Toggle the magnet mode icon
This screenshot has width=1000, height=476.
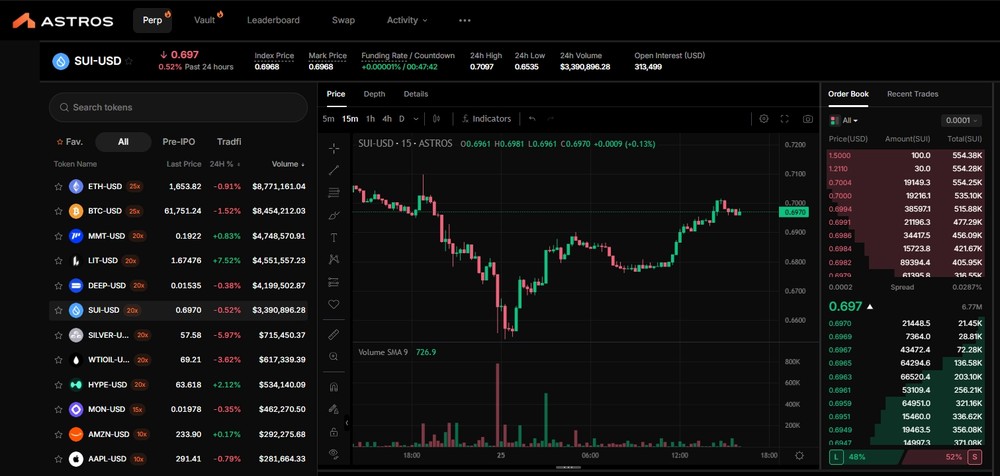pos(334,387)
